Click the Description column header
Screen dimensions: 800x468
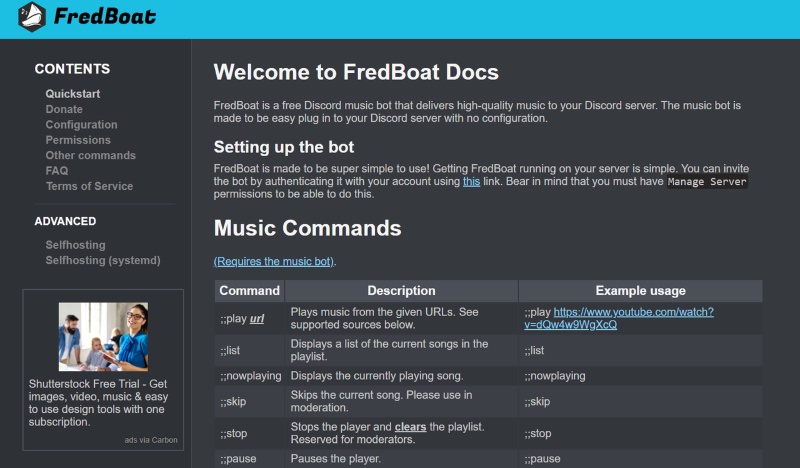point(402,290)
